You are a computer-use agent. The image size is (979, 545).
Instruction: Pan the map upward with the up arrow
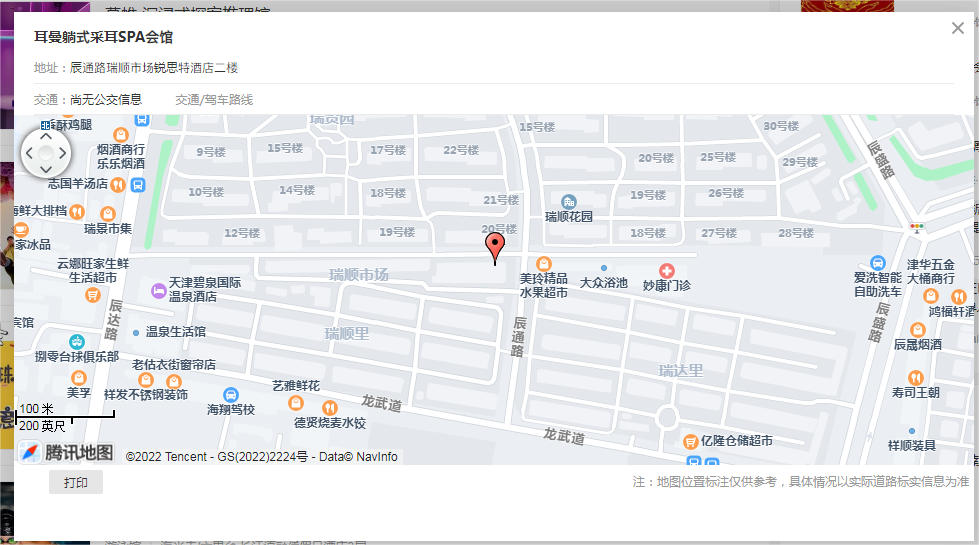[x=46, y=136]
